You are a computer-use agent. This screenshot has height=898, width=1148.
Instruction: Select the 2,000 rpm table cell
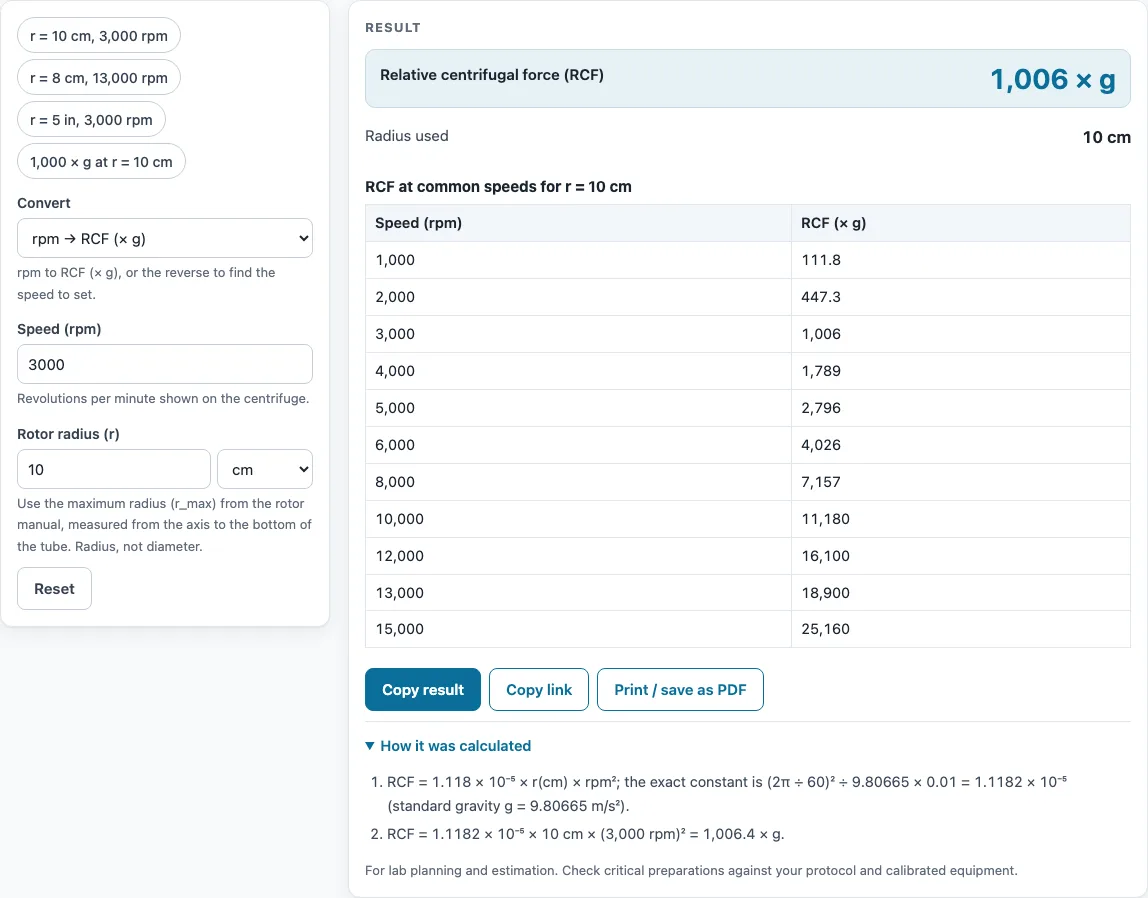coord(578,297)
